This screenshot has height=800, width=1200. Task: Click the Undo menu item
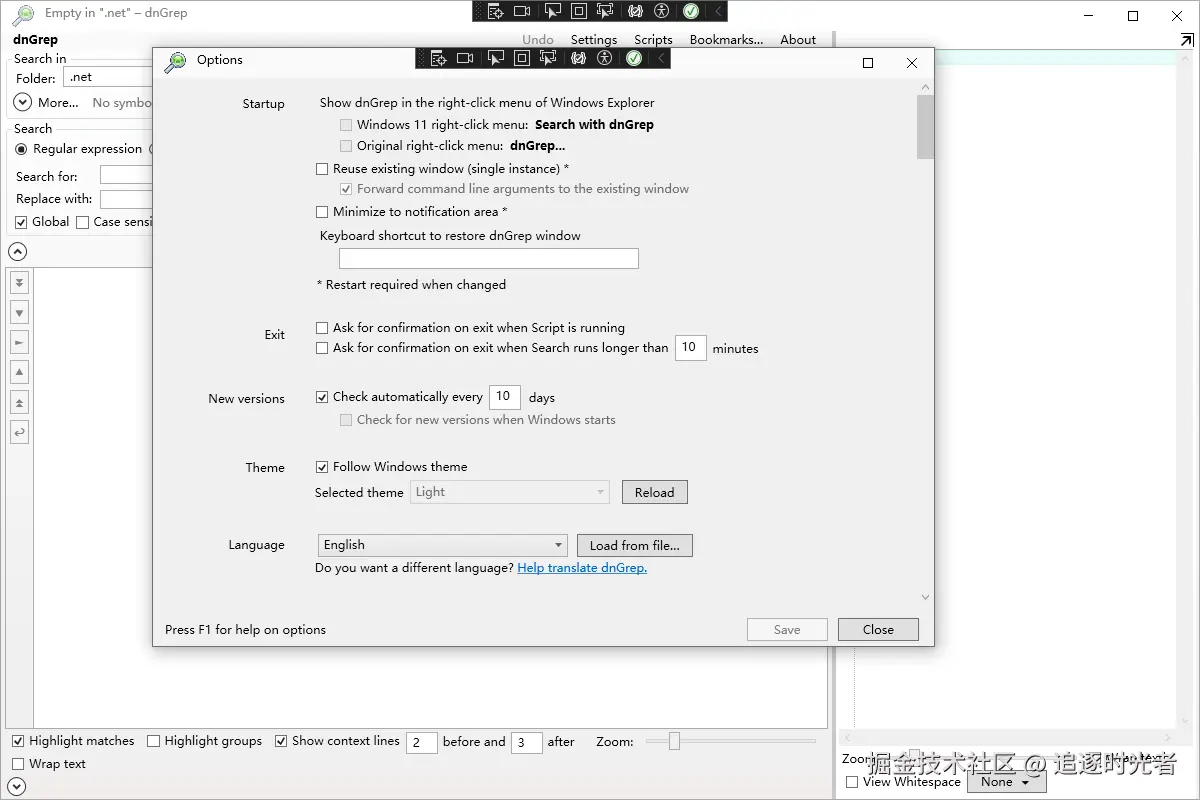coord(538,40)
